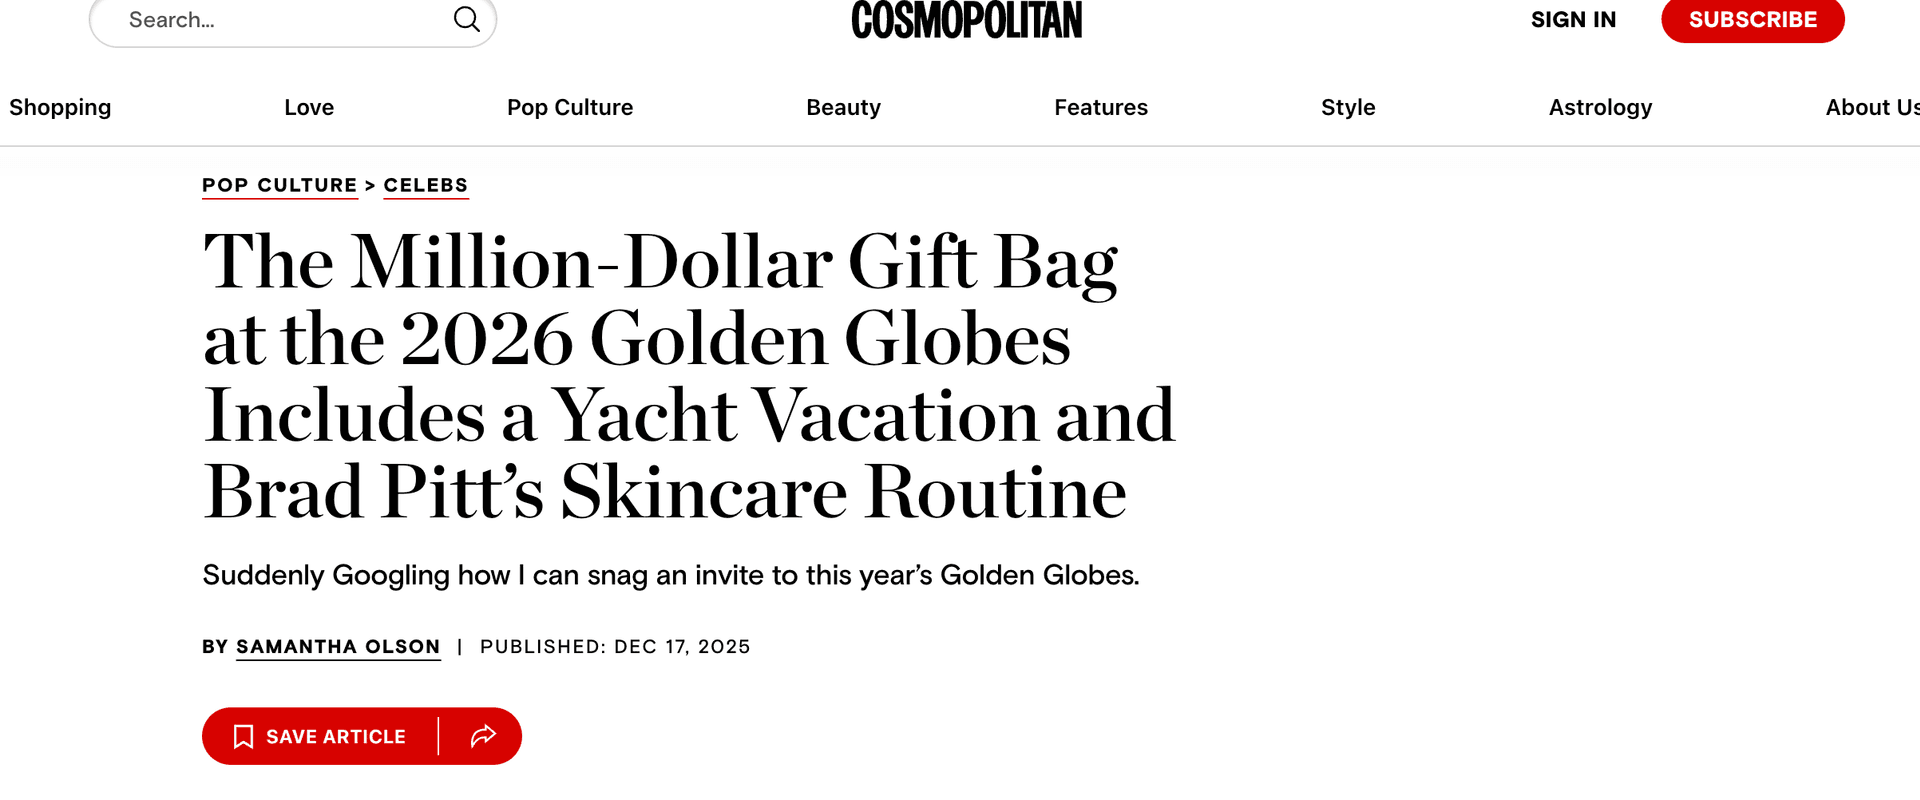Open the Features section
The image size is (1920, 800).
(1101, 107)
